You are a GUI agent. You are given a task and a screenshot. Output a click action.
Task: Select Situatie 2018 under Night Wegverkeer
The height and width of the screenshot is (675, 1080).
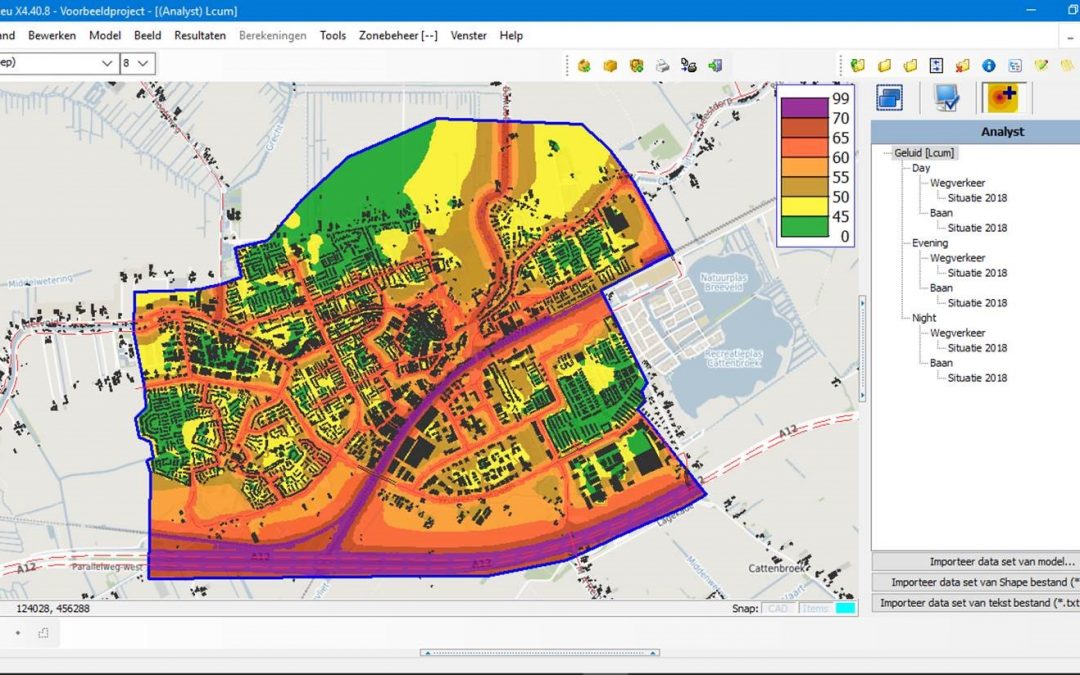coord(977,349)
